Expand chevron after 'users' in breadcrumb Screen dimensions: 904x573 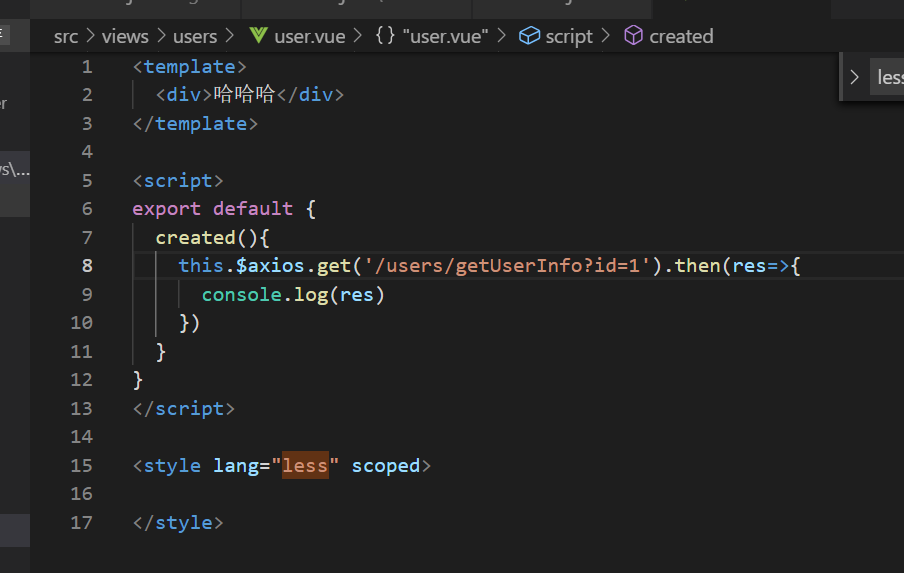tap(230, 36)
